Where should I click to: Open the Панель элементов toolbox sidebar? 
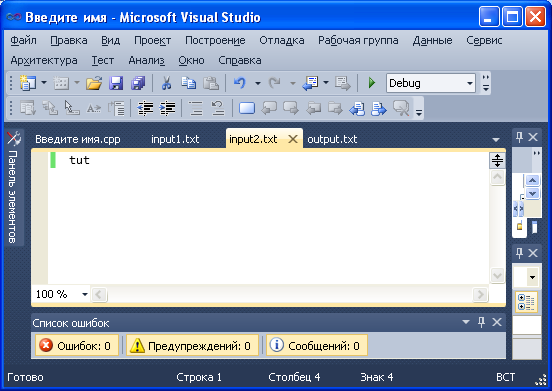click(x=14, y=188)
